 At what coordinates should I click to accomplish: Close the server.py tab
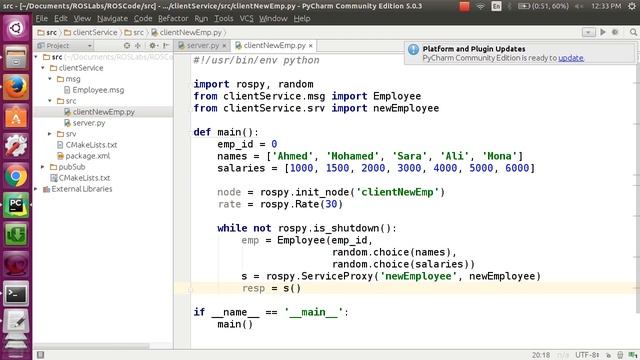click(224, 46)
